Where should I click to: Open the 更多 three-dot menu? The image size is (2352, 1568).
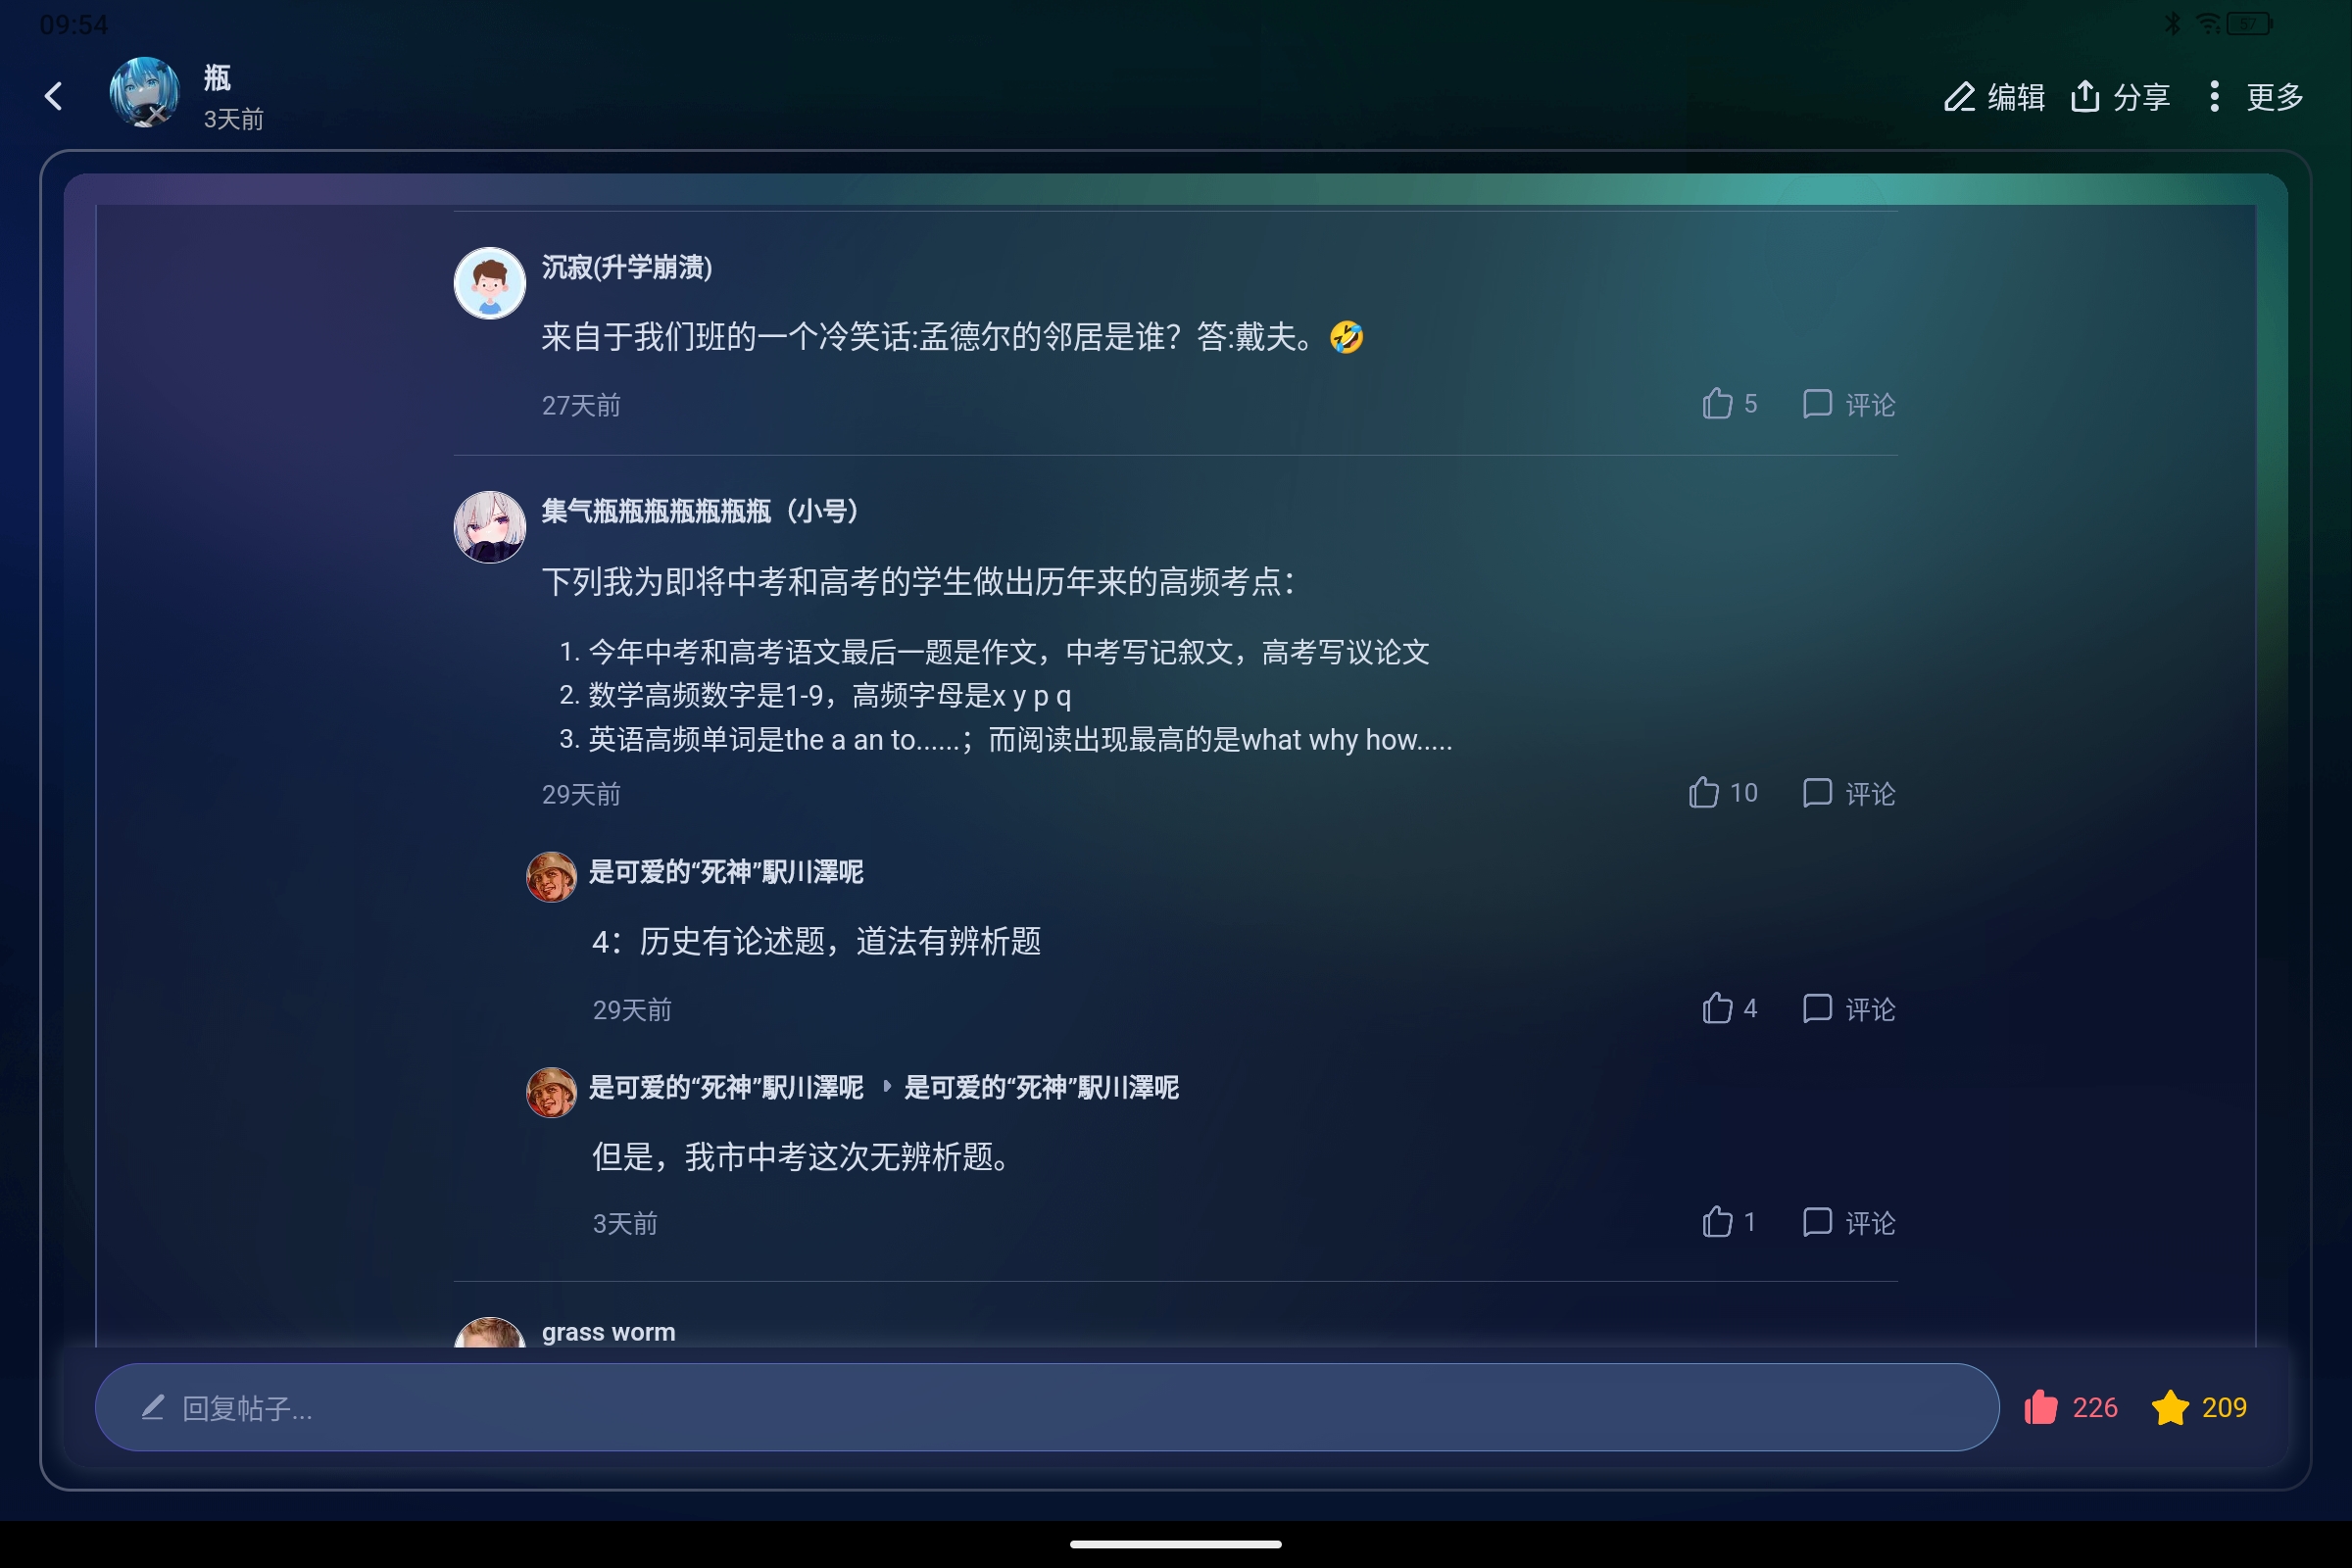point(2256,97)
